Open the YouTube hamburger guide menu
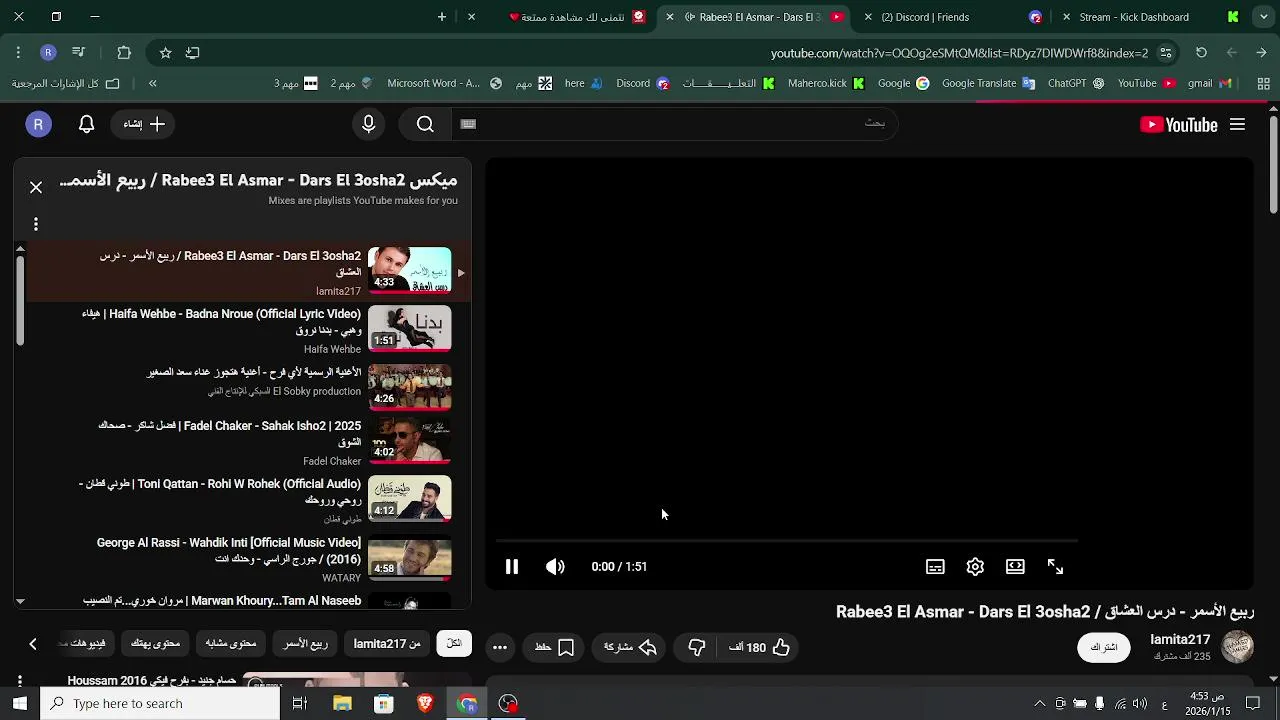Screen dimensions: 1280x720 click(x=1237, y=124)
